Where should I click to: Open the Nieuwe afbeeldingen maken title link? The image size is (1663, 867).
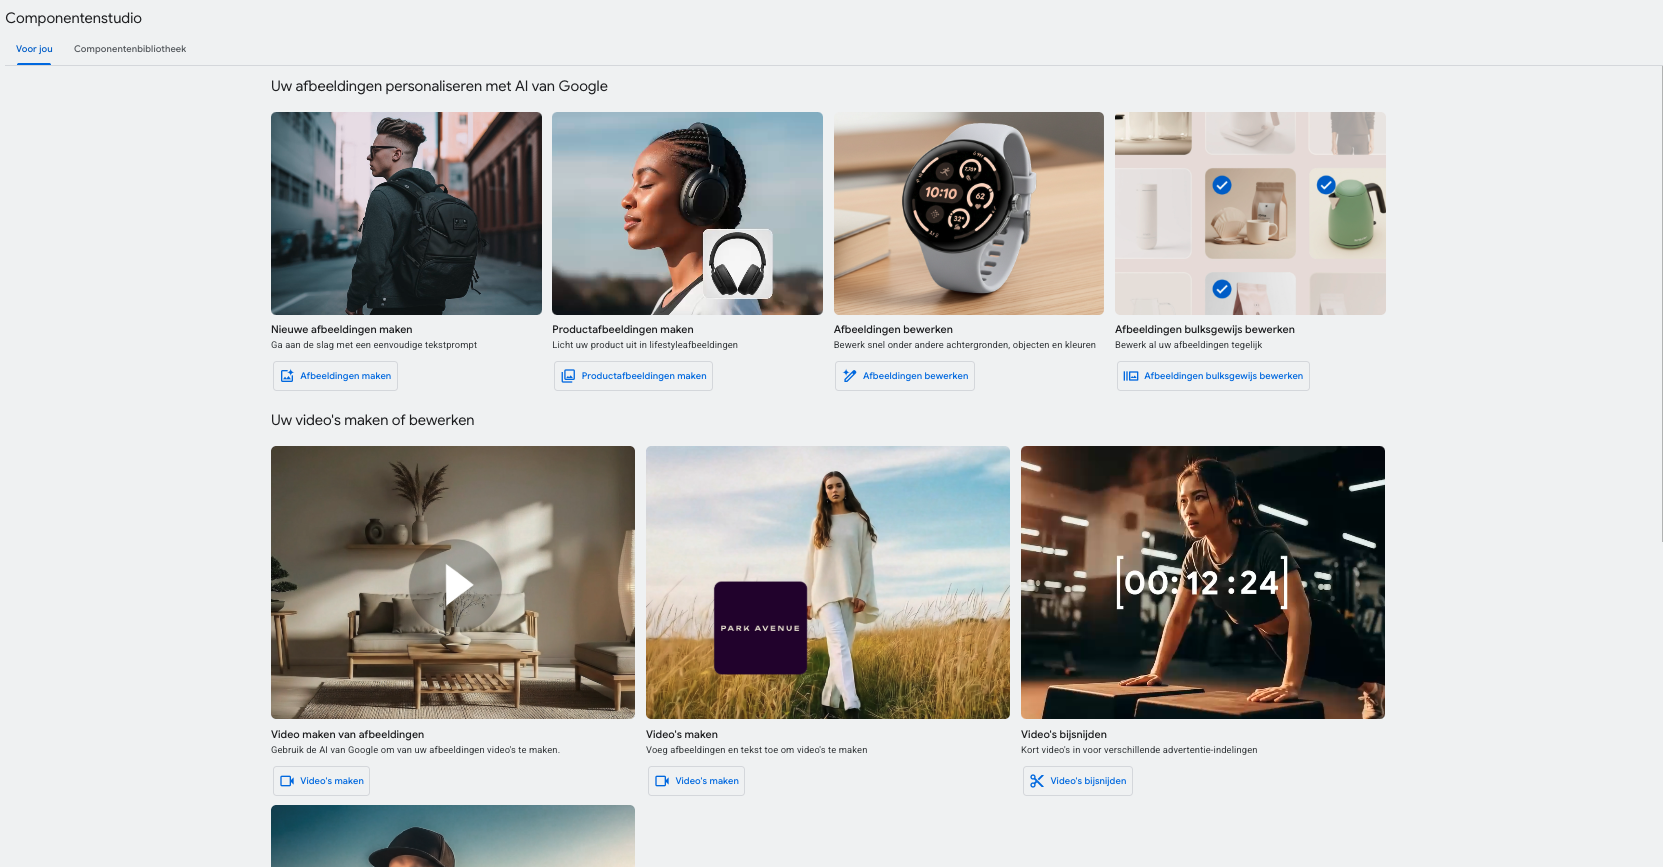pyautogui.click(x=341, y=329)
